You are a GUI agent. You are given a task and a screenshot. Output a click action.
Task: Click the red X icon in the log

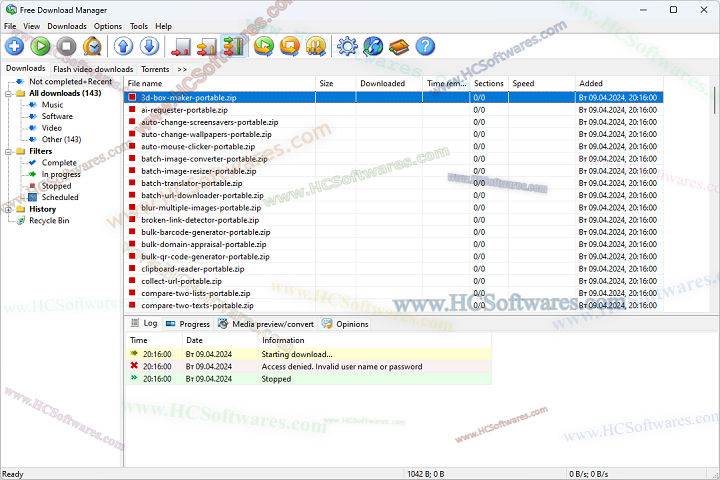pos(134,366)
